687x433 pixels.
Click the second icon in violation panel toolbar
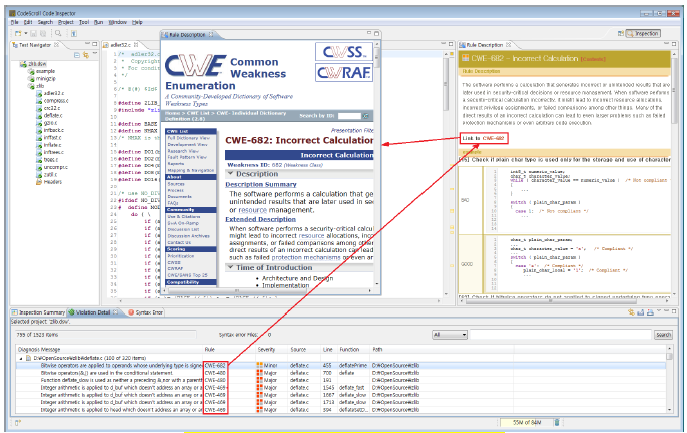[641, 312]
